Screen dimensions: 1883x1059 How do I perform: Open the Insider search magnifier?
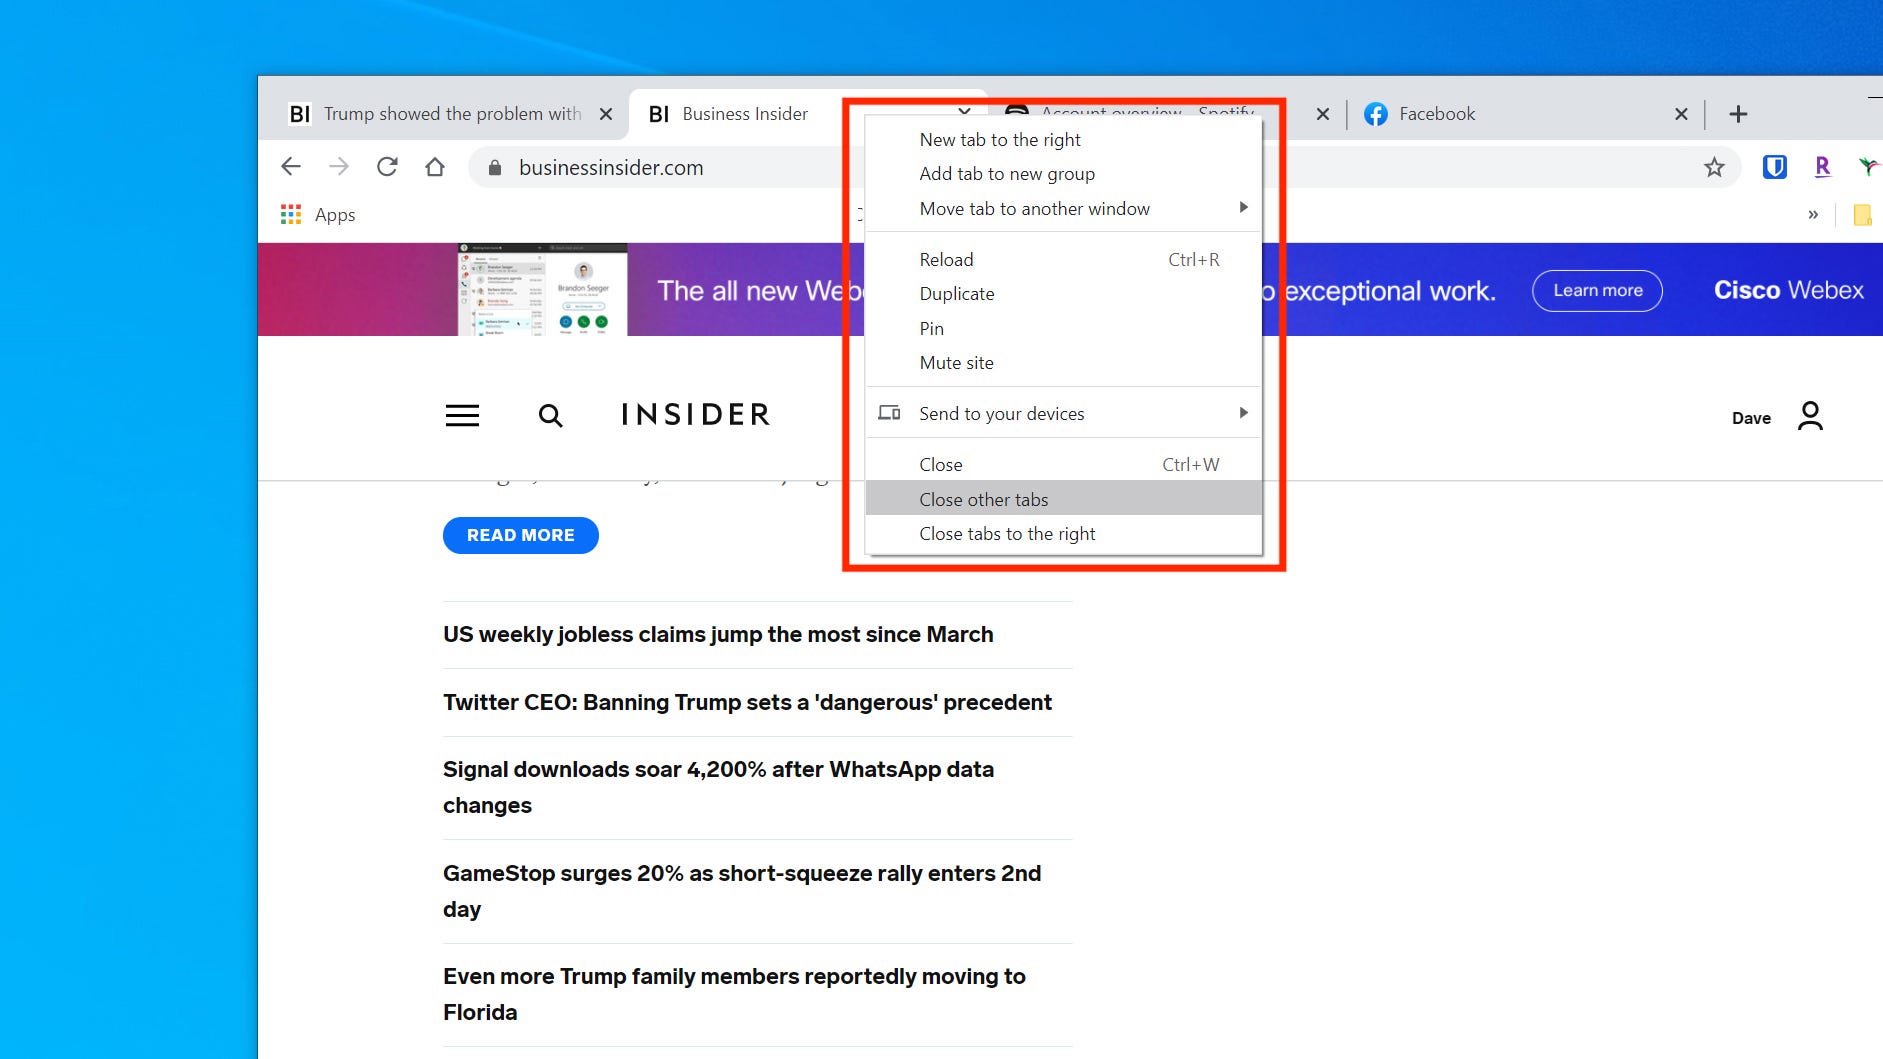pyautogui.click(x=550, y=415)
